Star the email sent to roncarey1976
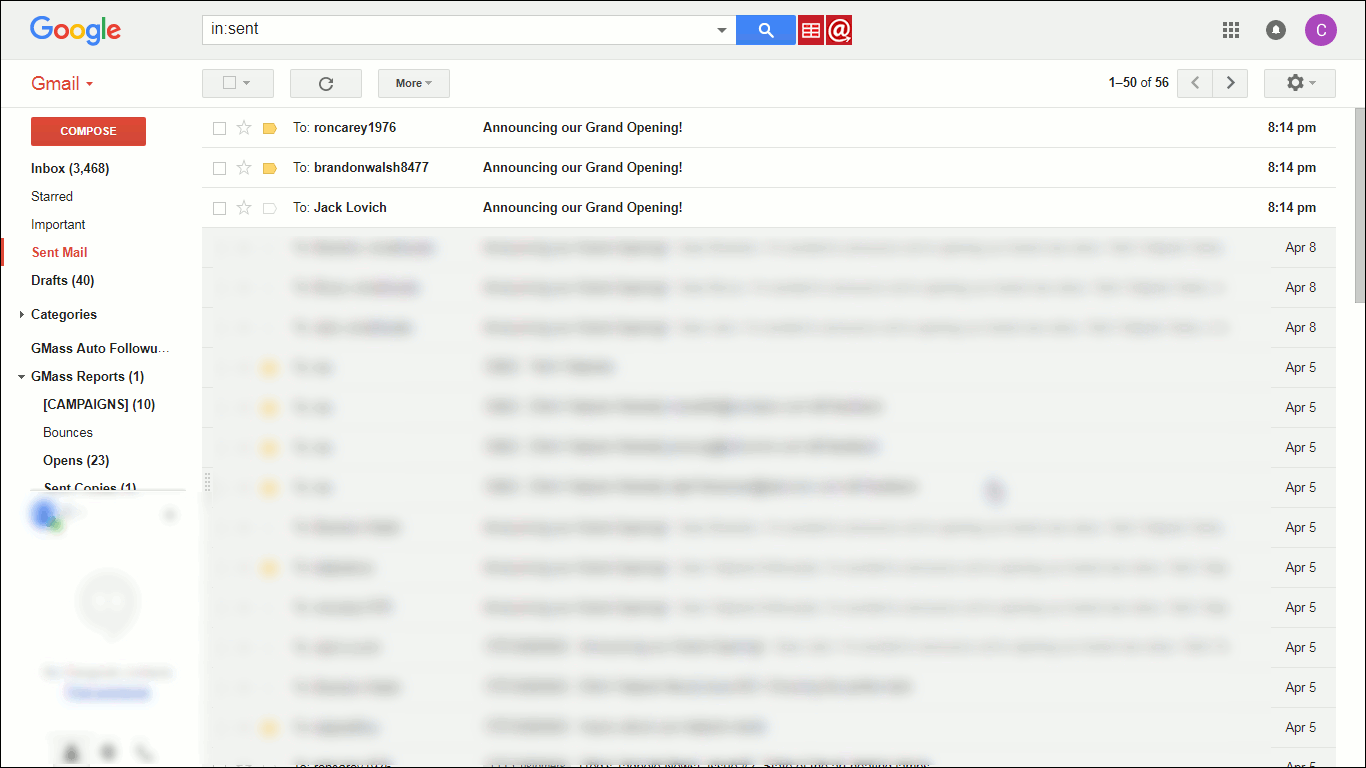Screen dimensions: 1366x768 click(x=243, y=127)
